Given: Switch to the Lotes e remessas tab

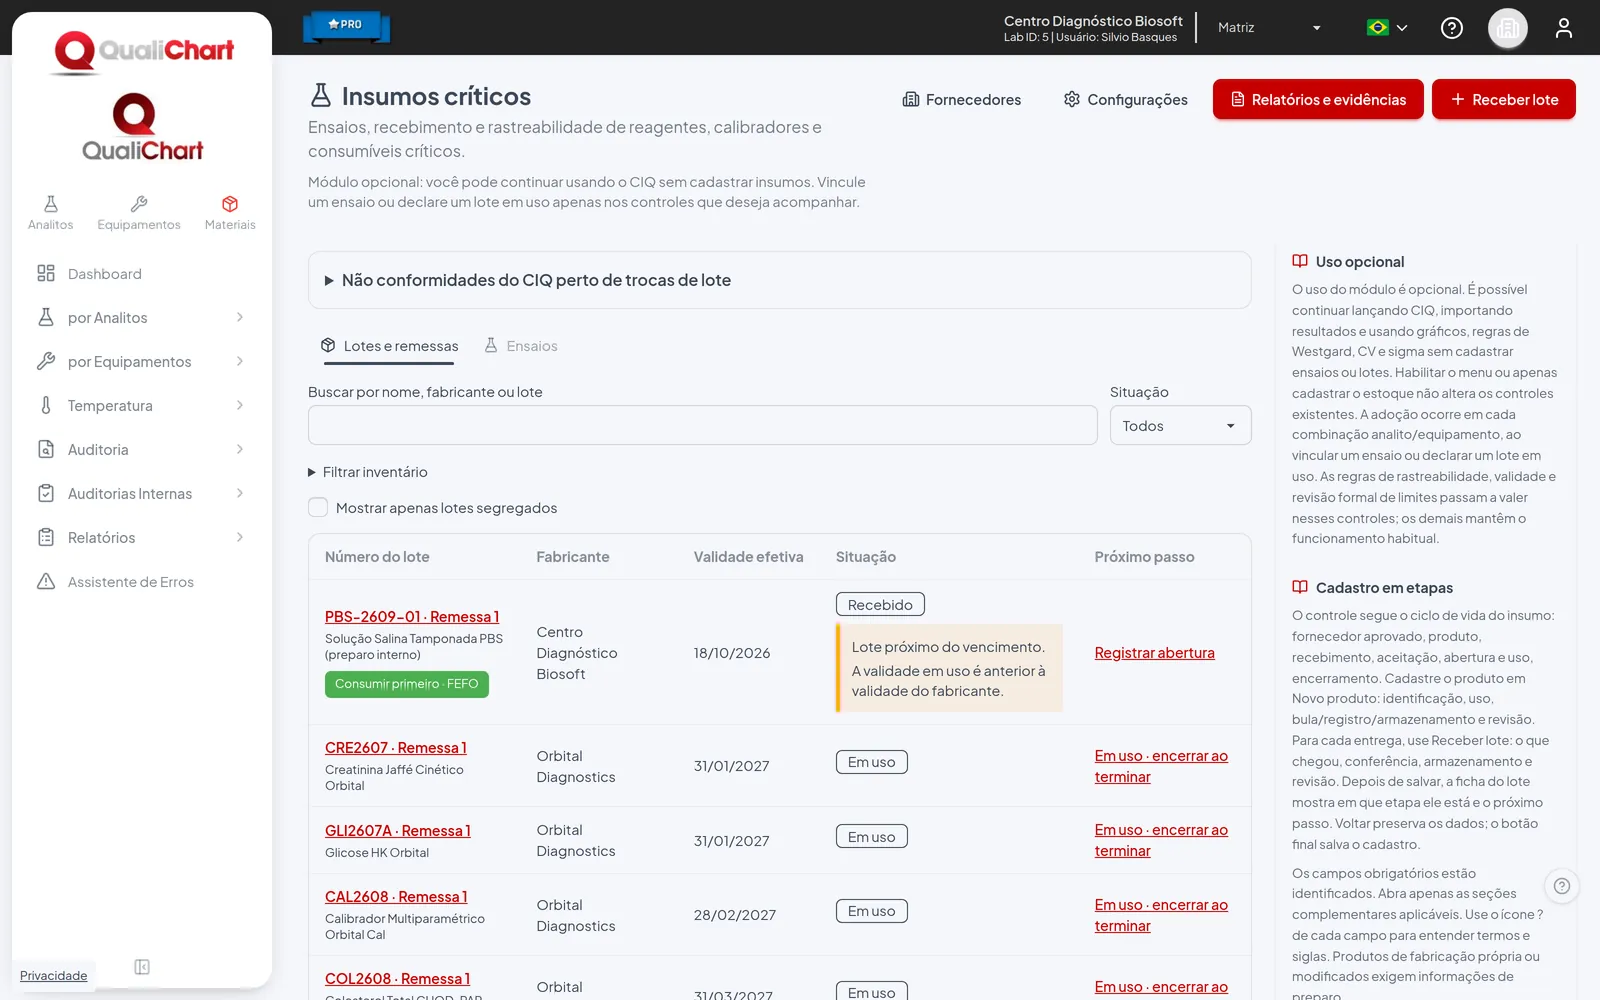Looking at the screenshot, I should [389, 346].
